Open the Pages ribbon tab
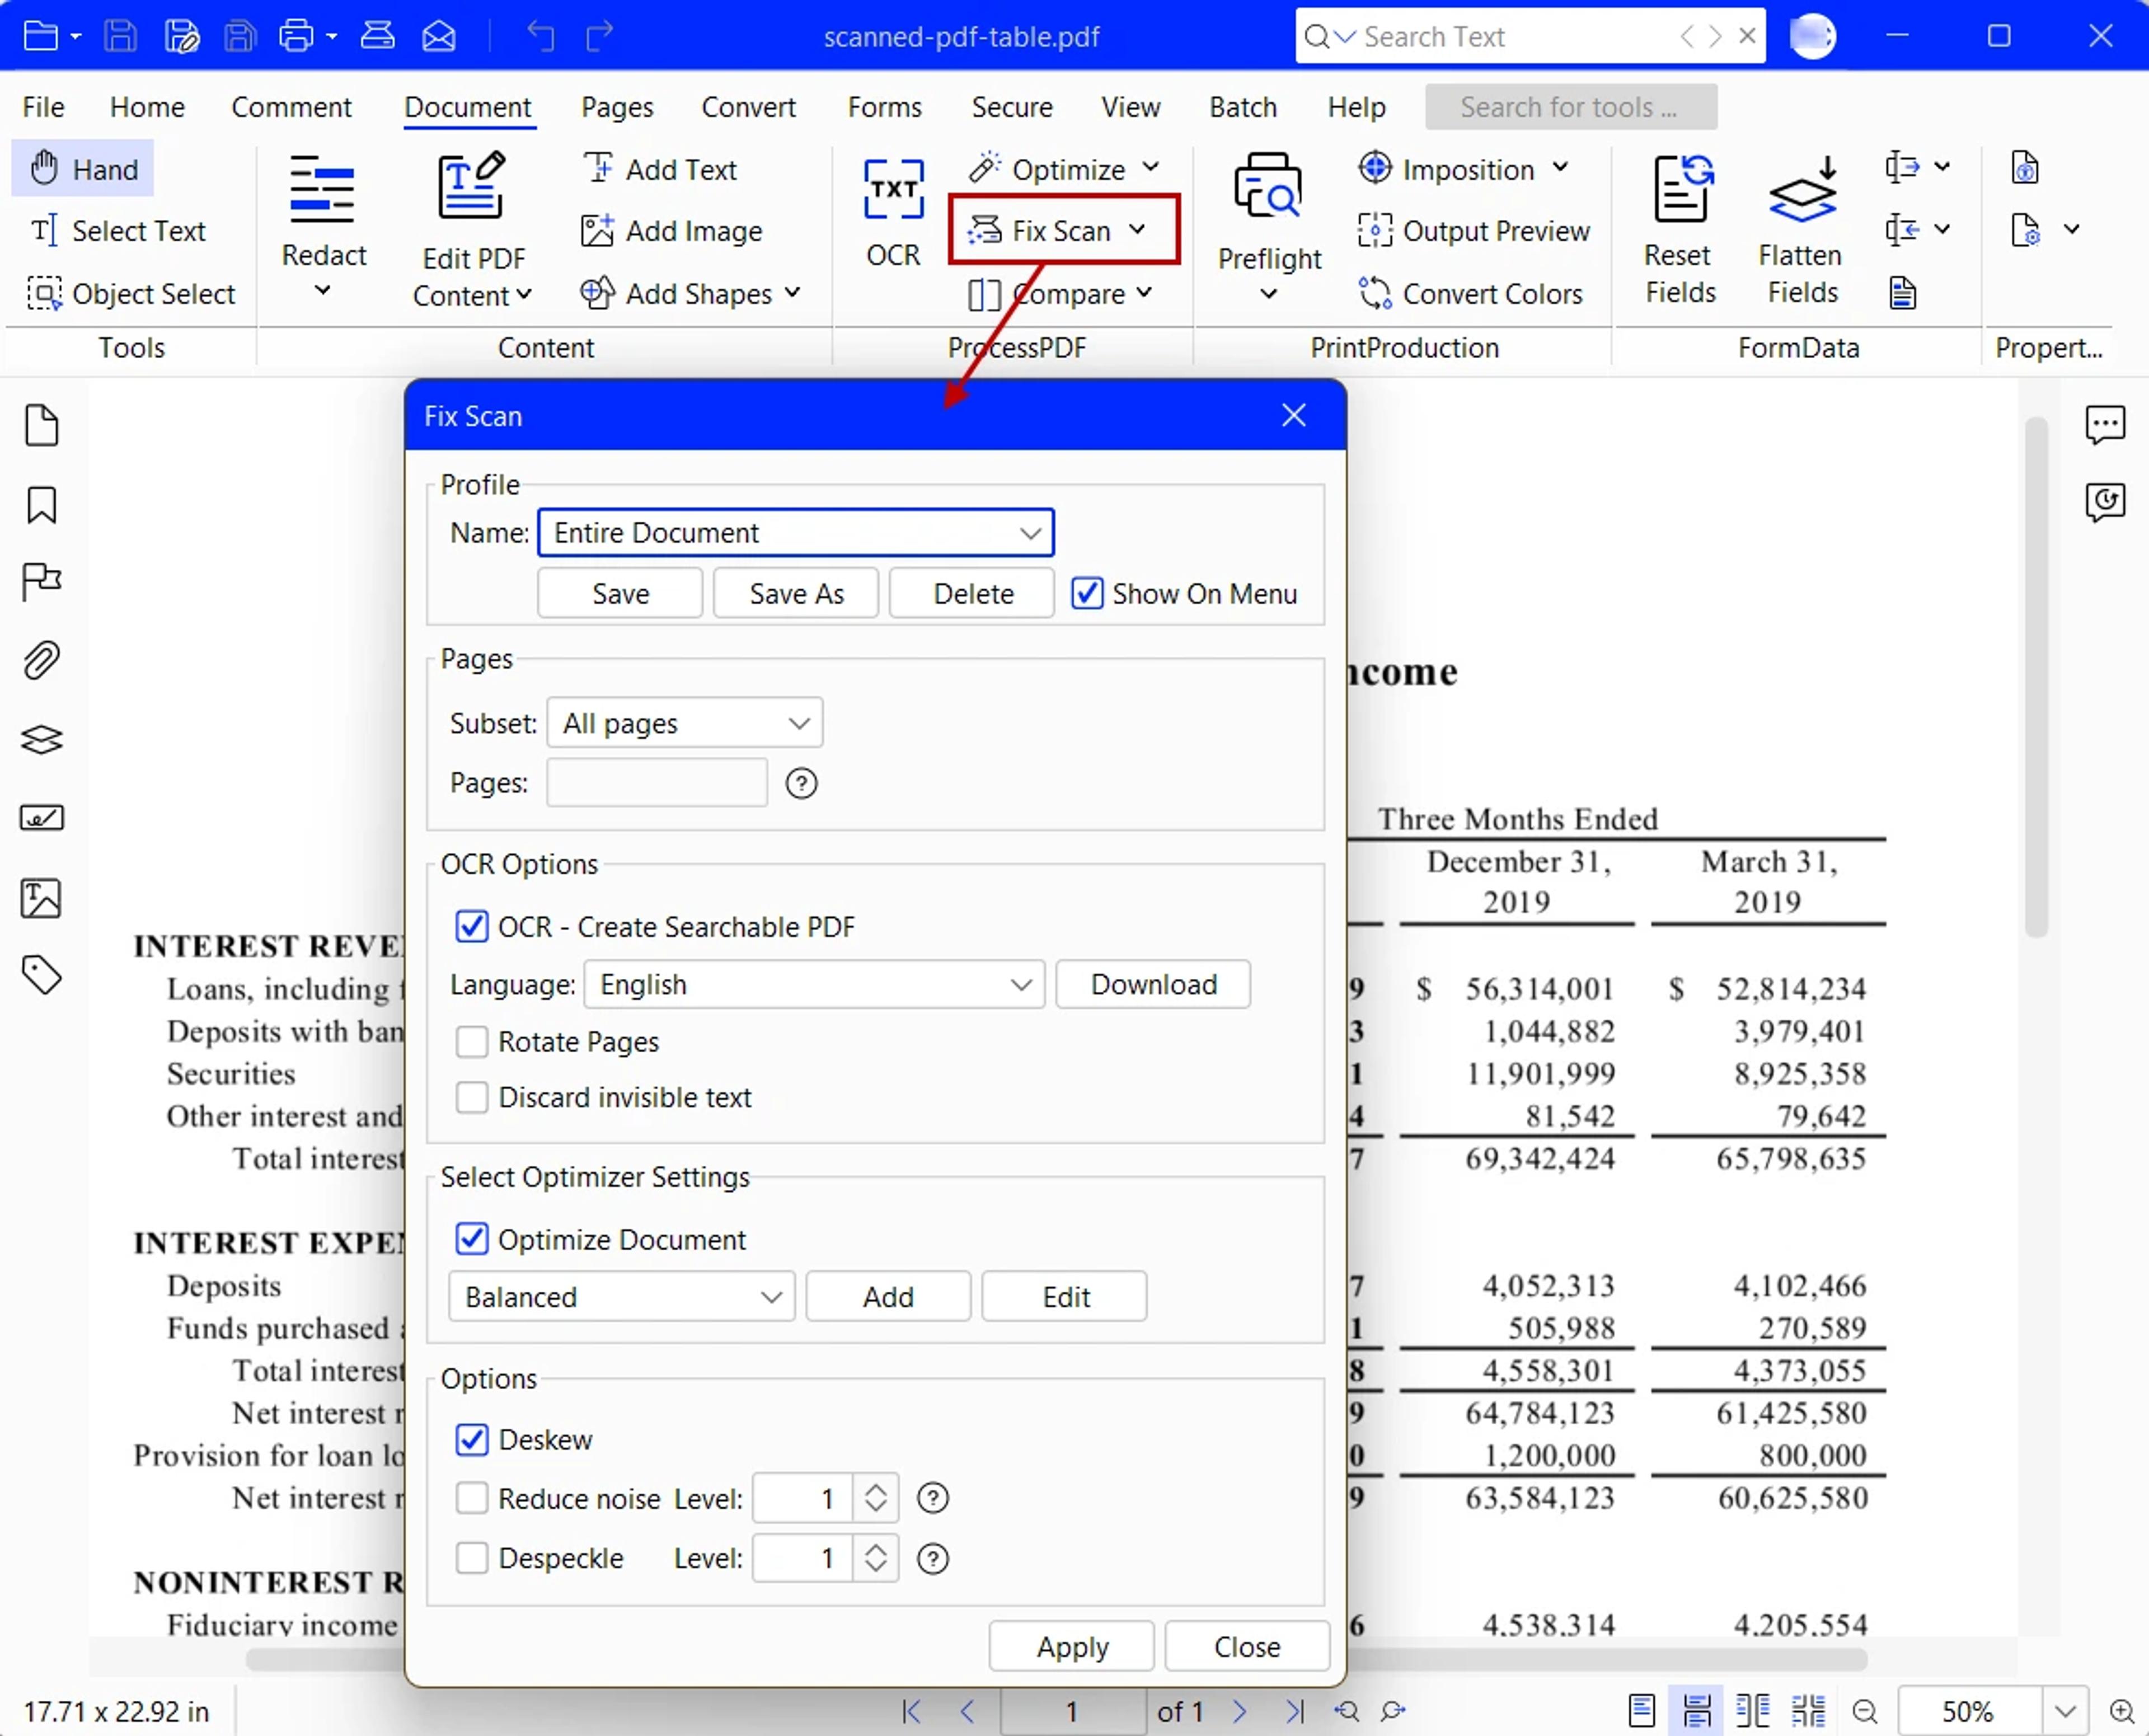 point(616,107)
